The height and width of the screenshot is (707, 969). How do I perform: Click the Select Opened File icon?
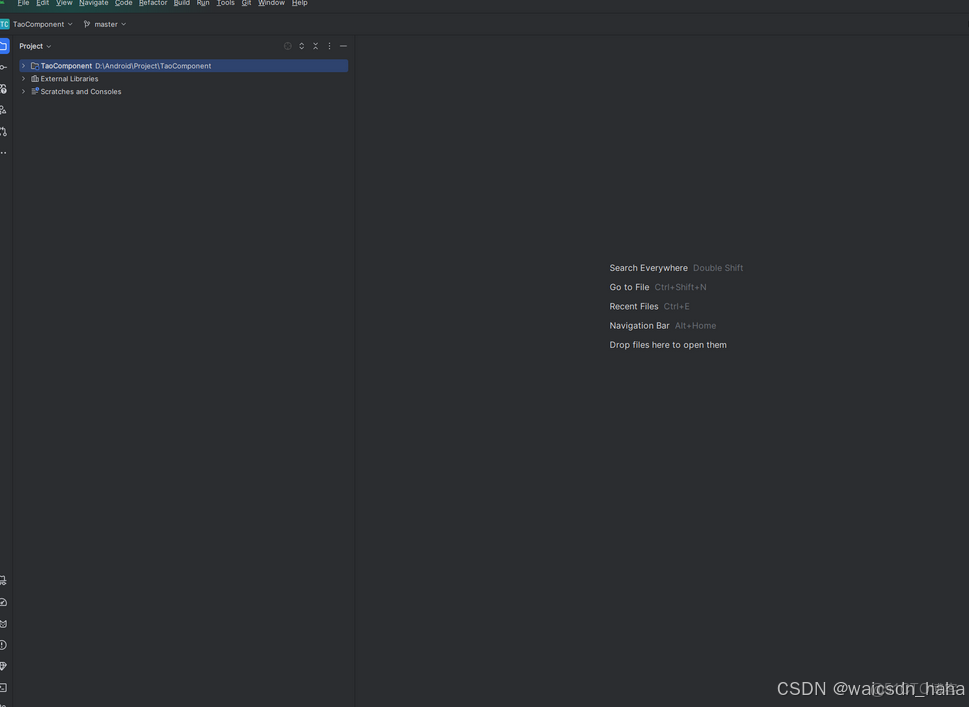288,45
